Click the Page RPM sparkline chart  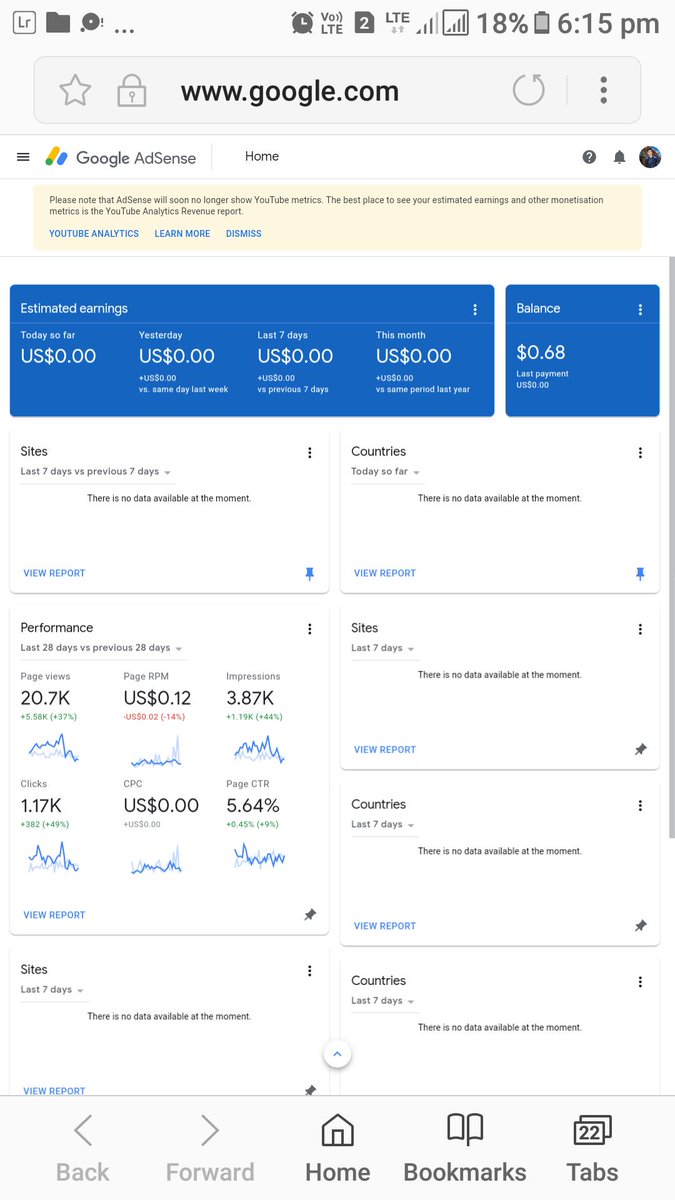pyautogui.click(x=156, y=750)
